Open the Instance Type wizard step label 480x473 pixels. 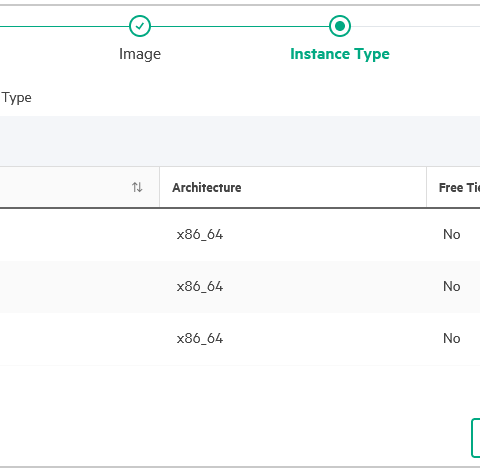point(340,54)
